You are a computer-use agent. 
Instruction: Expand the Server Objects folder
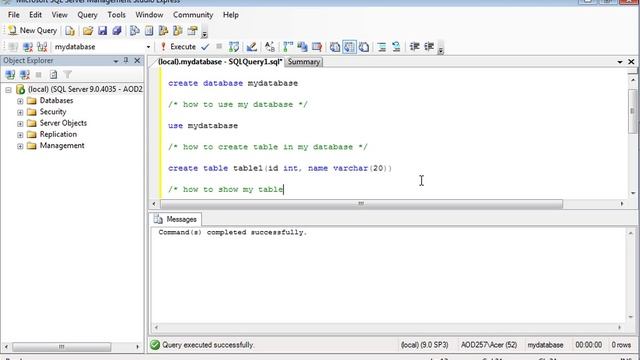[20, 123]
